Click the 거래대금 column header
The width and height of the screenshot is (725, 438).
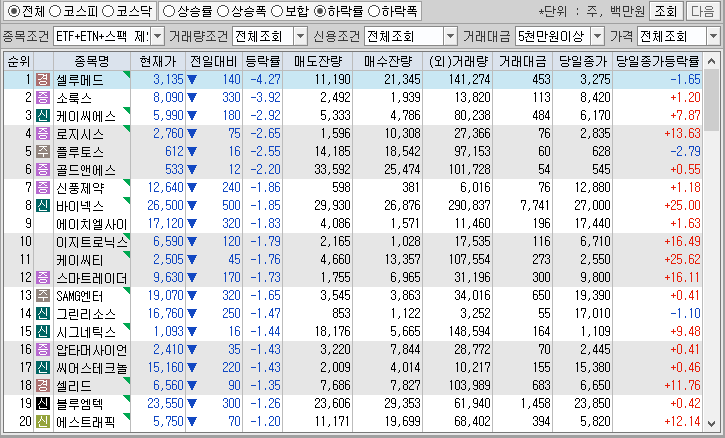(x=522, y=61)
